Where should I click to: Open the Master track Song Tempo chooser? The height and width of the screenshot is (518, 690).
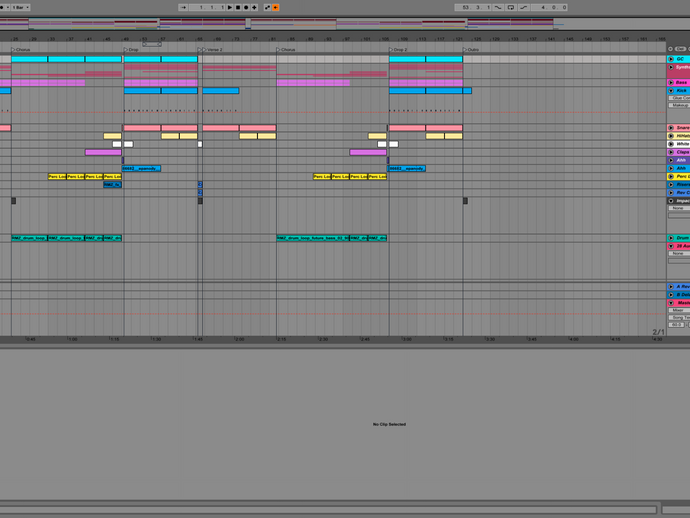coord(679,317)
